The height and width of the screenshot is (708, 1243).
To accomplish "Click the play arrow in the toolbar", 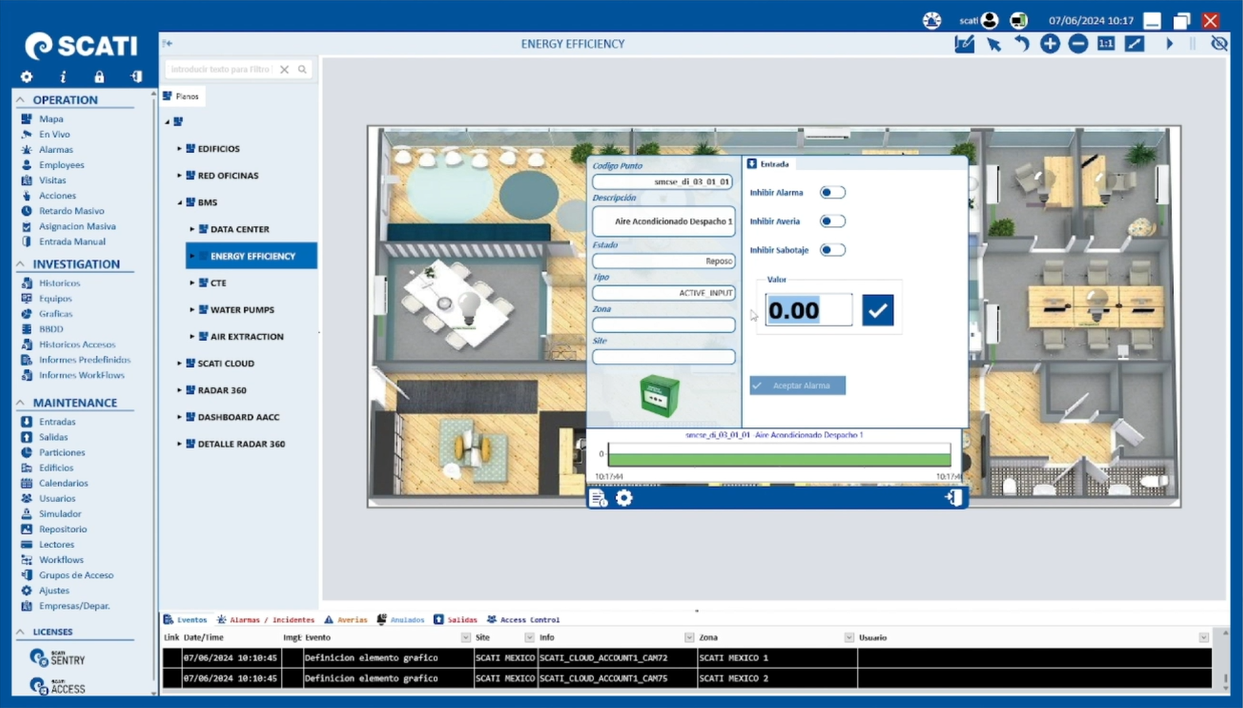I will 1169,44.
